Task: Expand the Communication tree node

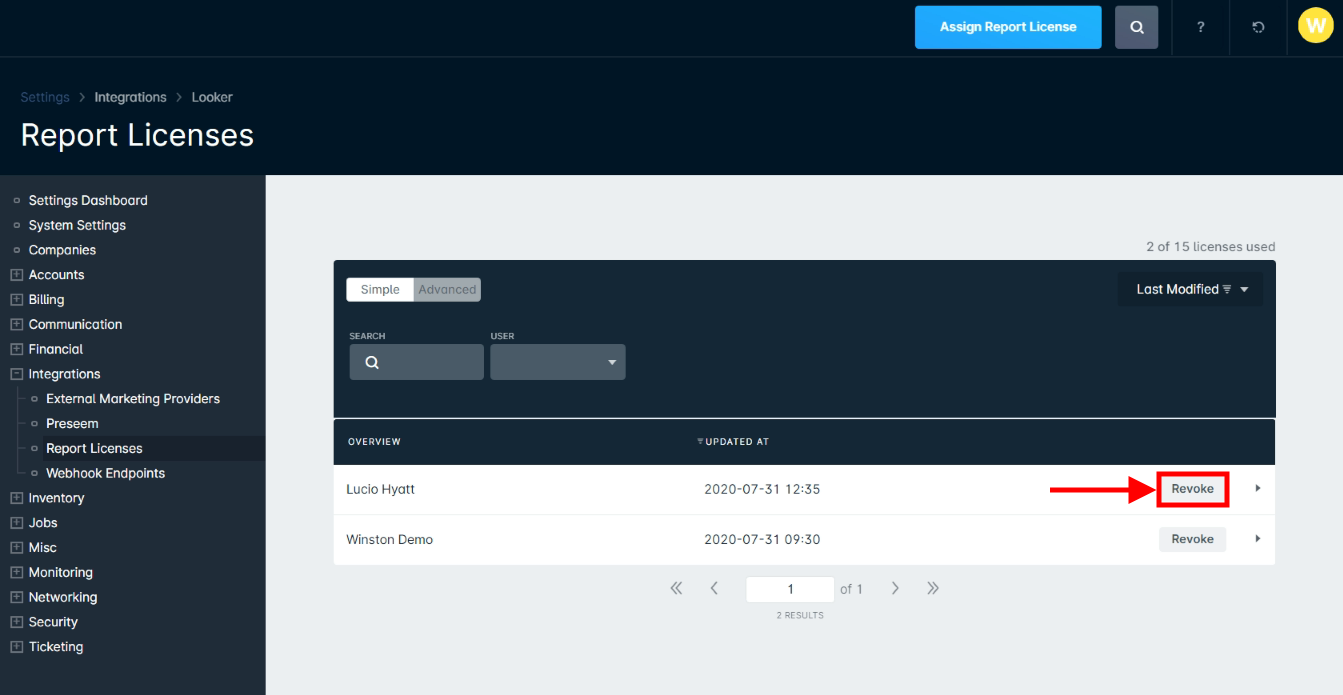Action: [x=16, y=325]
